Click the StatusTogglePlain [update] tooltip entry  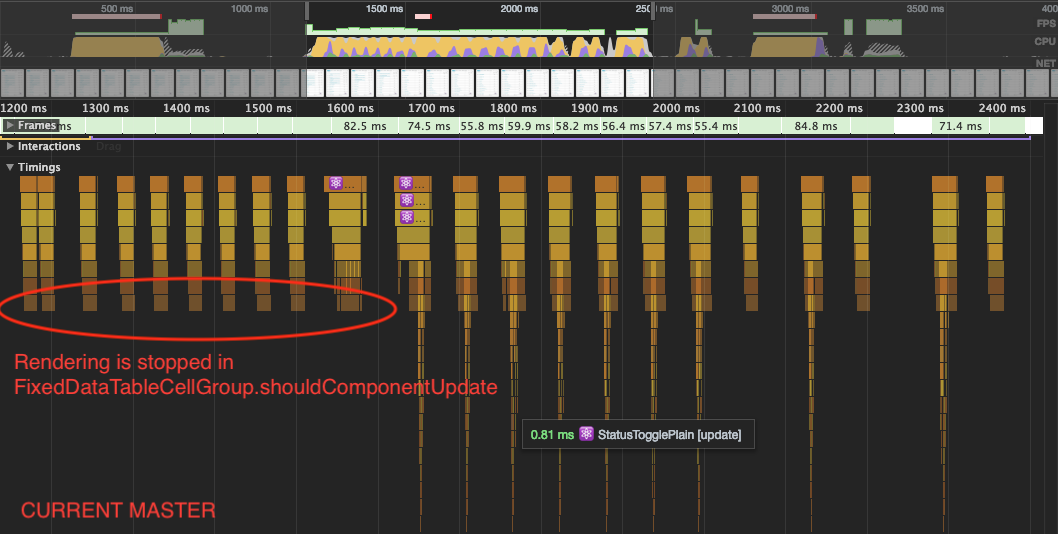(x=638, y=434)
